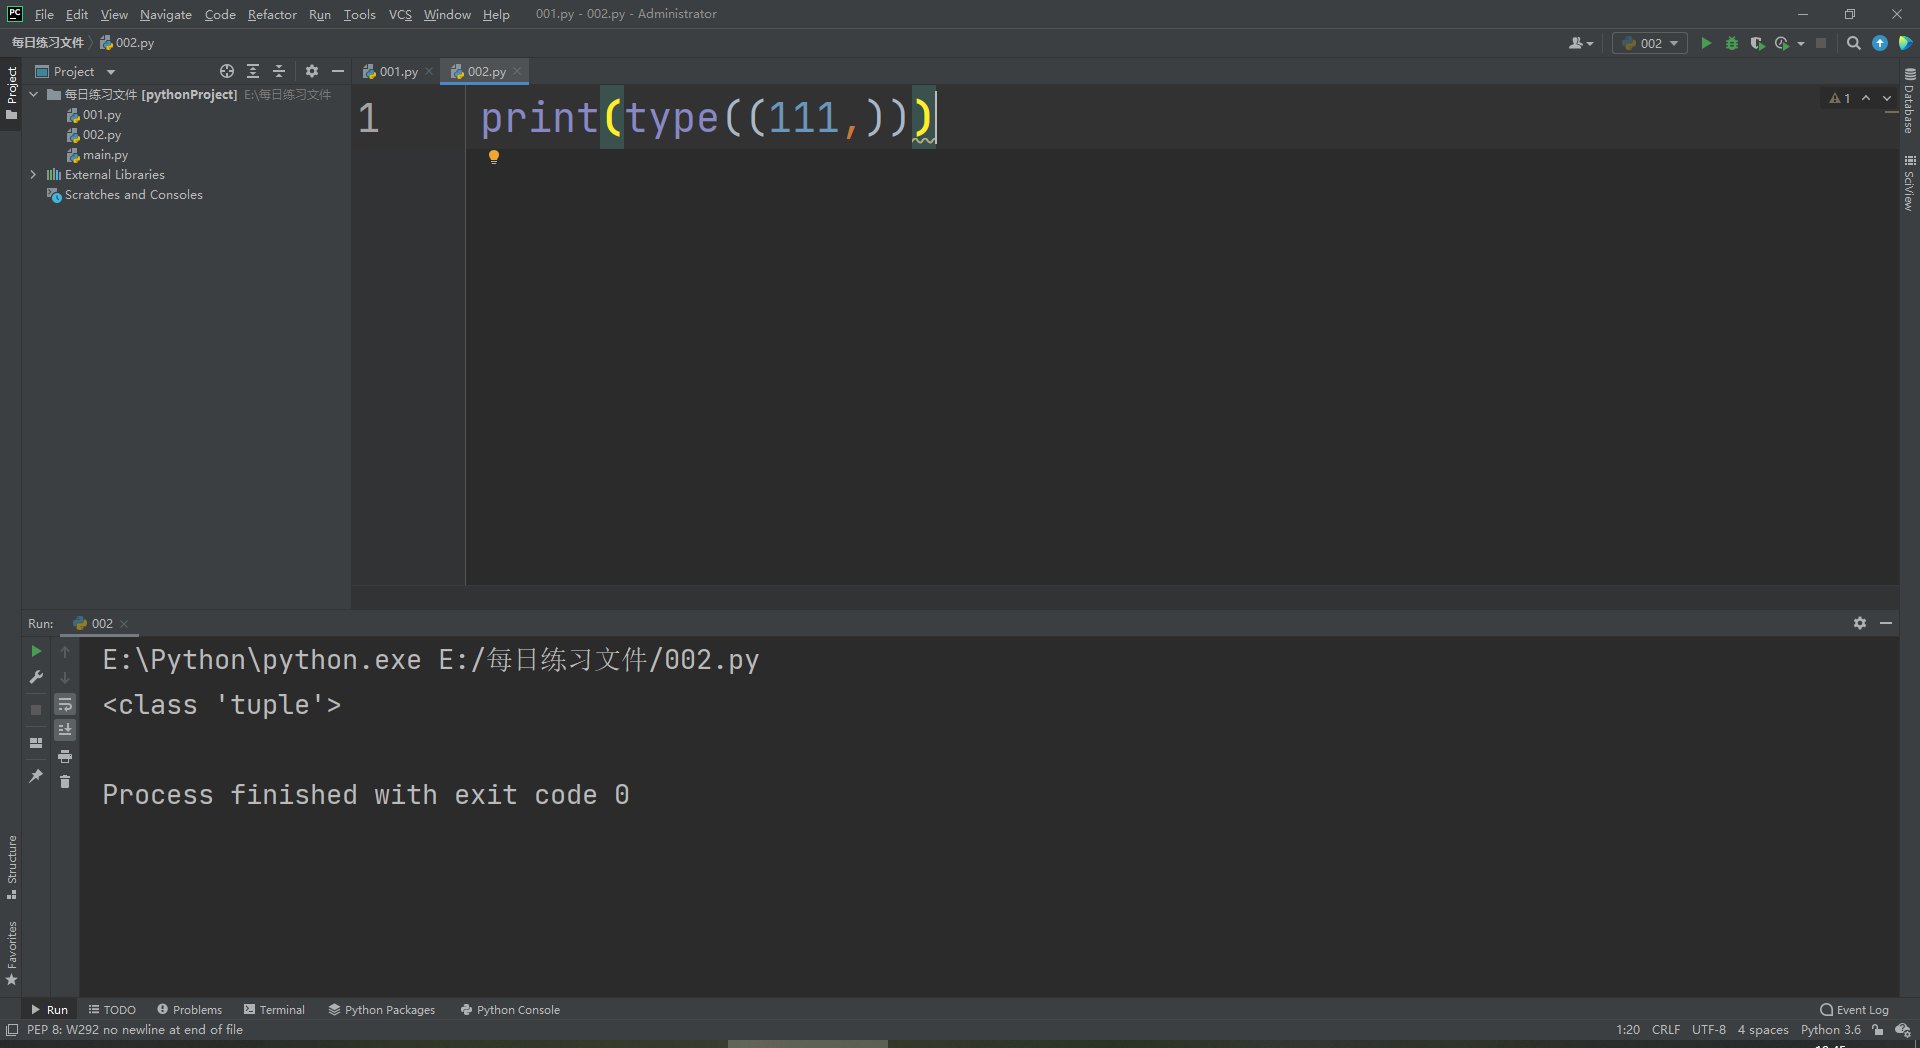Screen dimensions: 1920x1048
Task: Open the dropdown arrow beside Profile icon
Action: click(x=1800, y=43)
